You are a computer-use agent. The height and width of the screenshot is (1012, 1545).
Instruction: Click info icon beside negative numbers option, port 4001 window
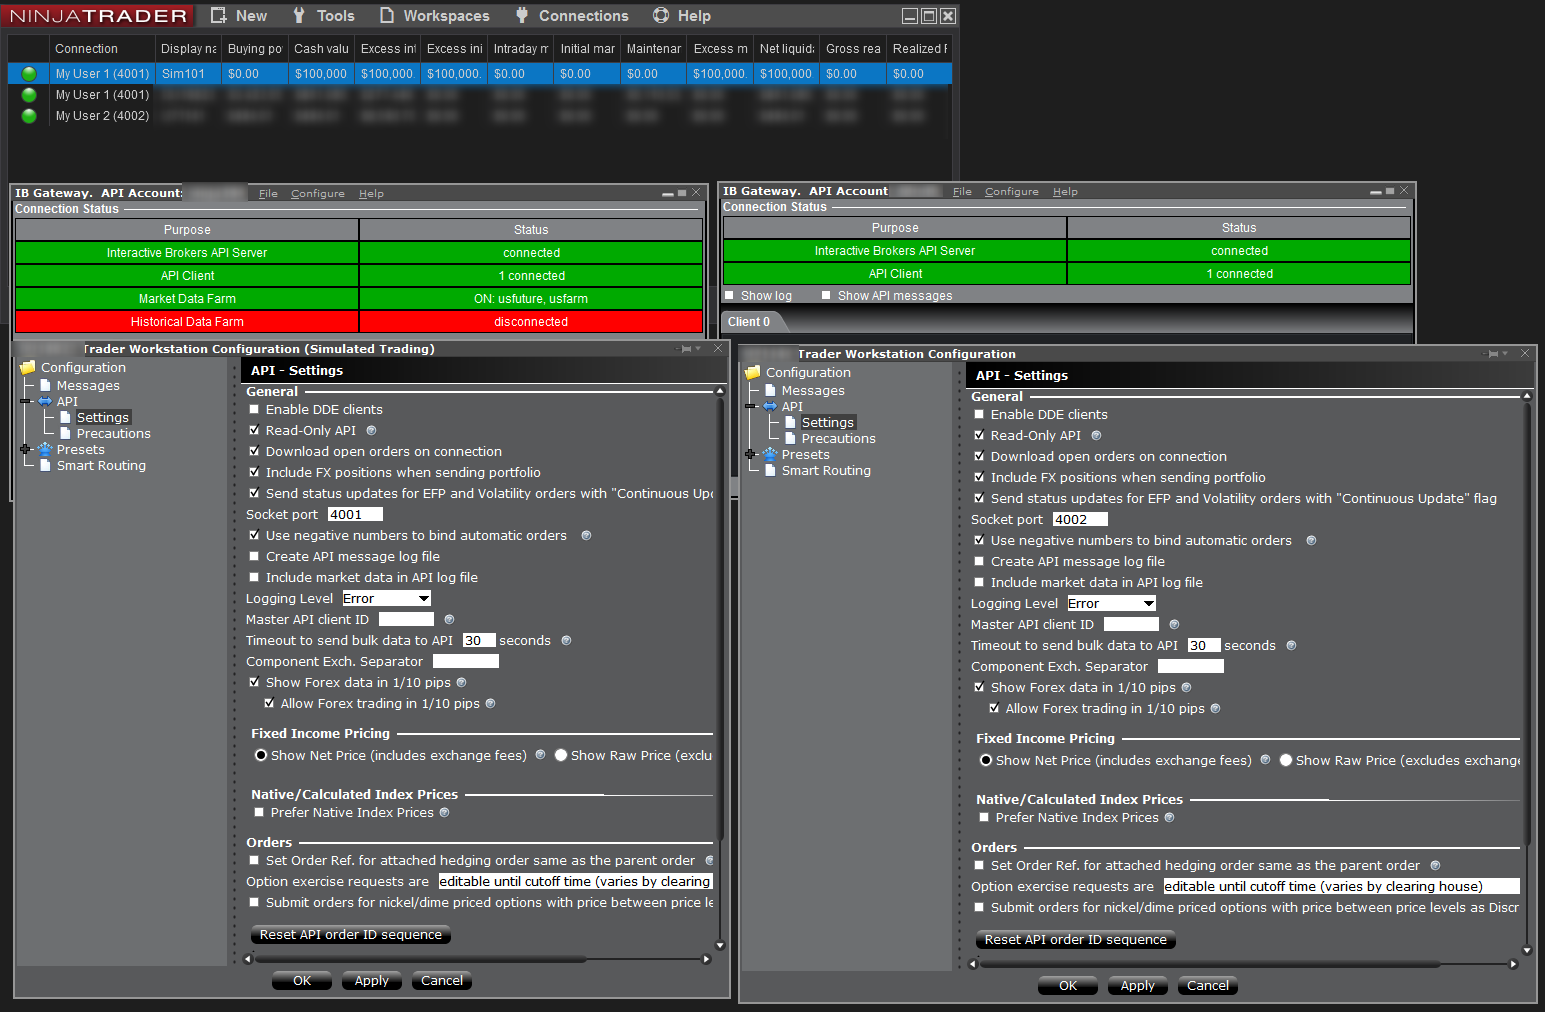(586, 536)
